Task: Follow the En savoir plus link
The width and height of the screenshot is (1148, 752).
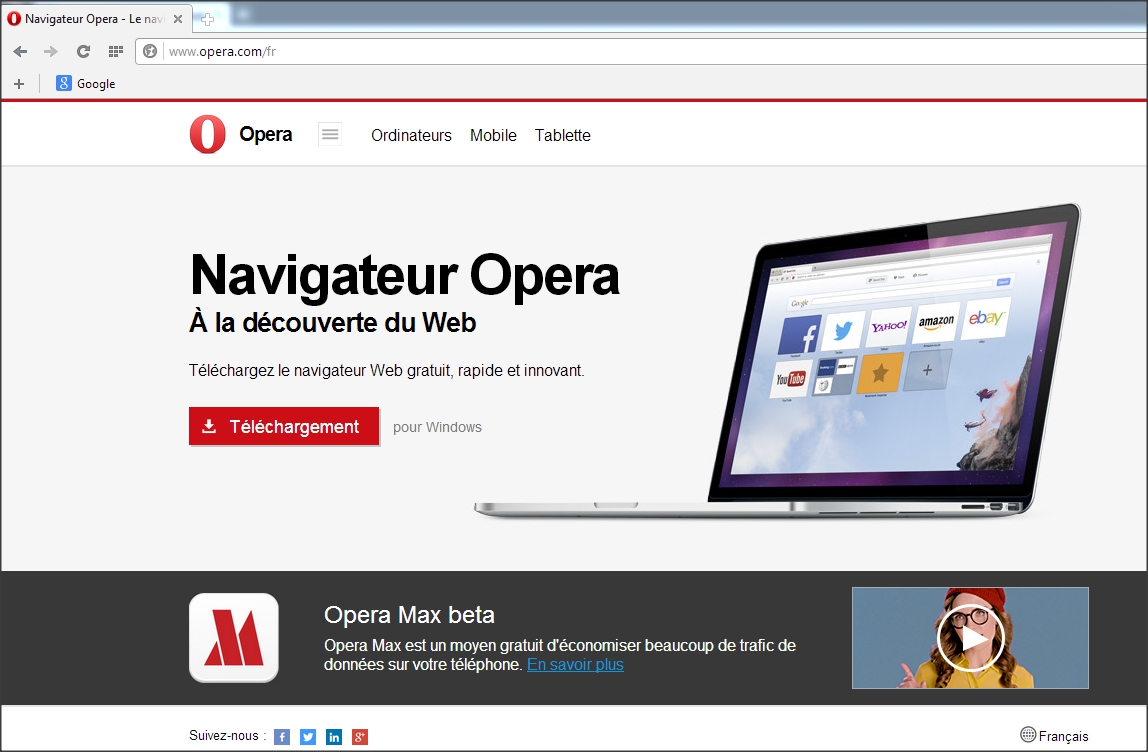Action: (575, 664)
